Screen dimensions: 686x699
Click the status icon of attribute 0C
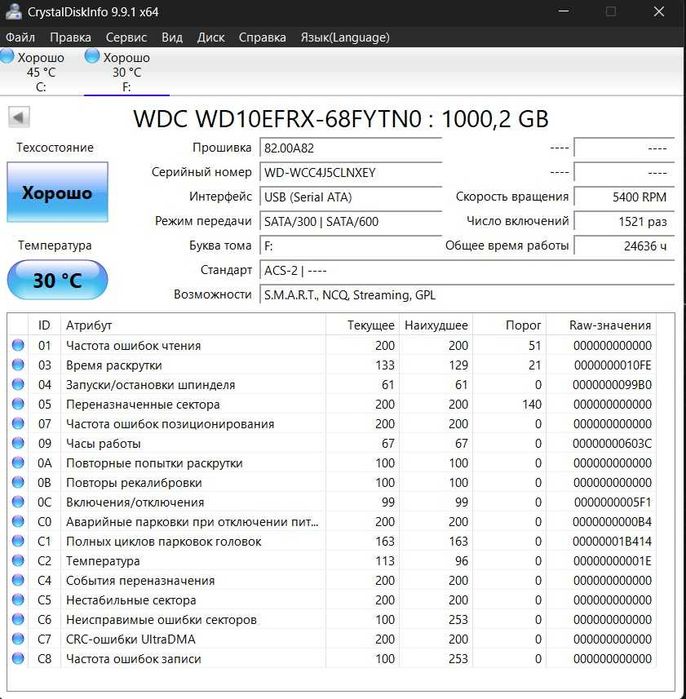click(18, 502)
